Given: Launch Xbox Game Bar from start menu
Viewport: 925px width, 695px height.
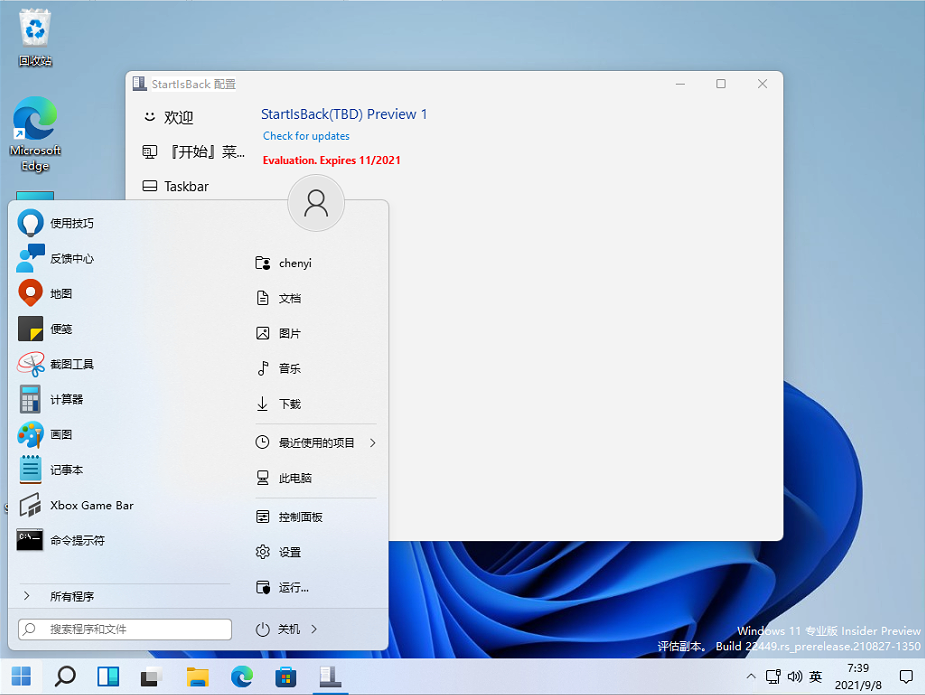Looking at the screenshot, I should coord(90,505).
